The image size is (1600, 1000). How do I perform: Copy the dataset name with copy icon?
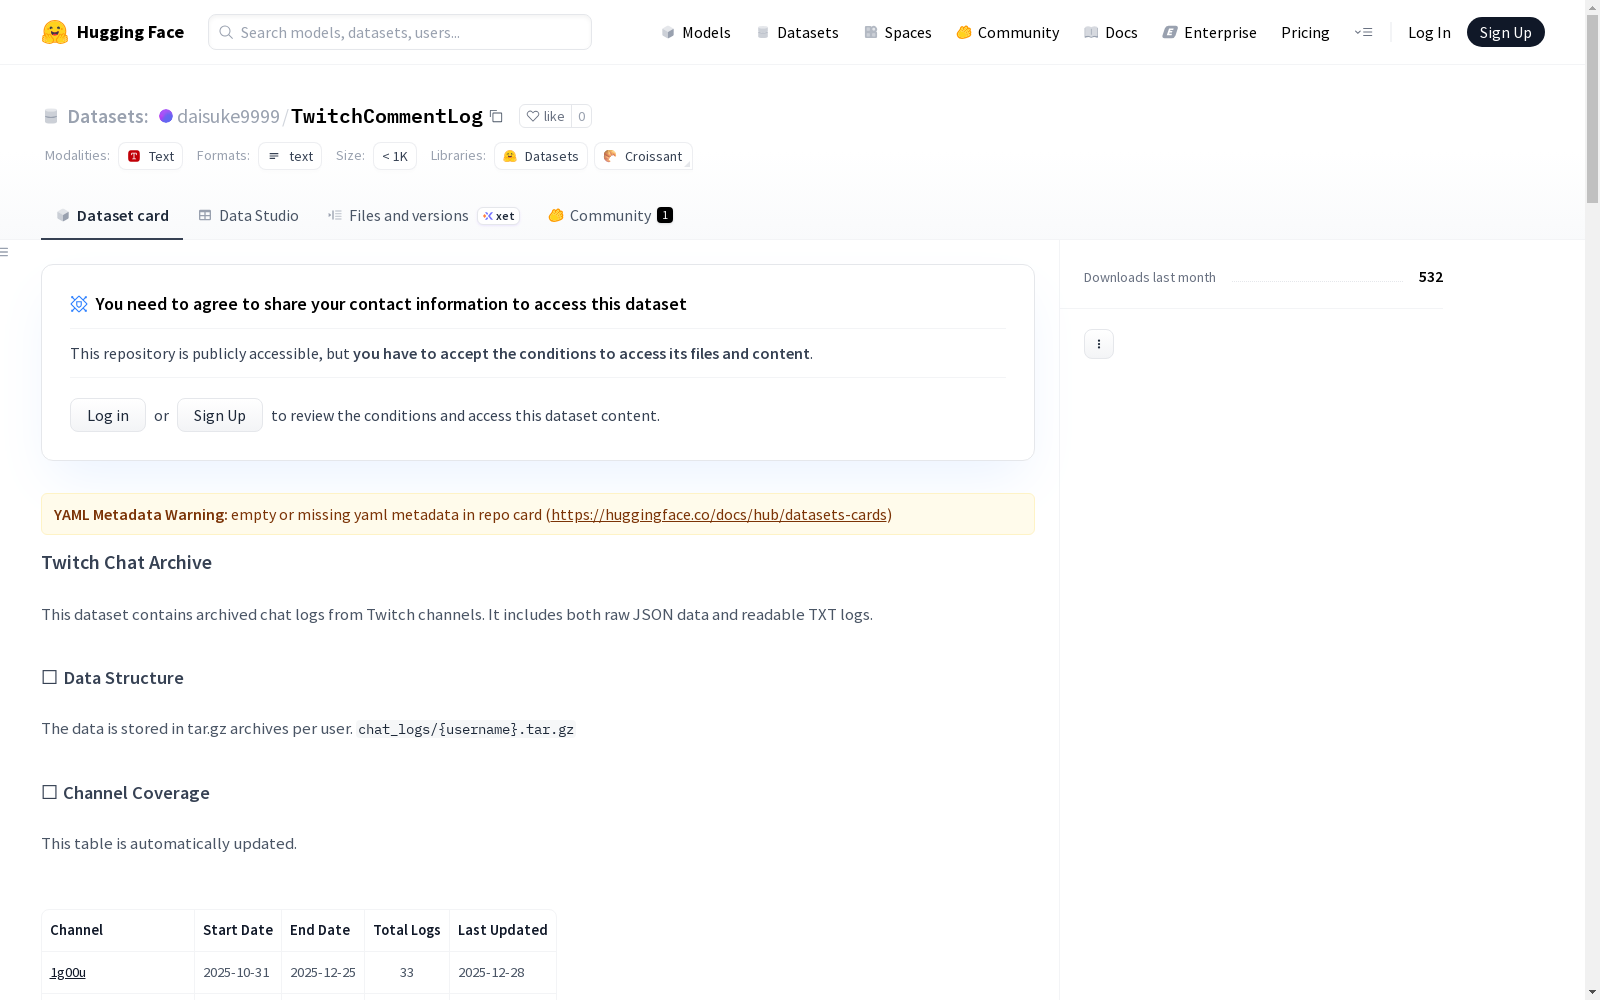(496, 116)
